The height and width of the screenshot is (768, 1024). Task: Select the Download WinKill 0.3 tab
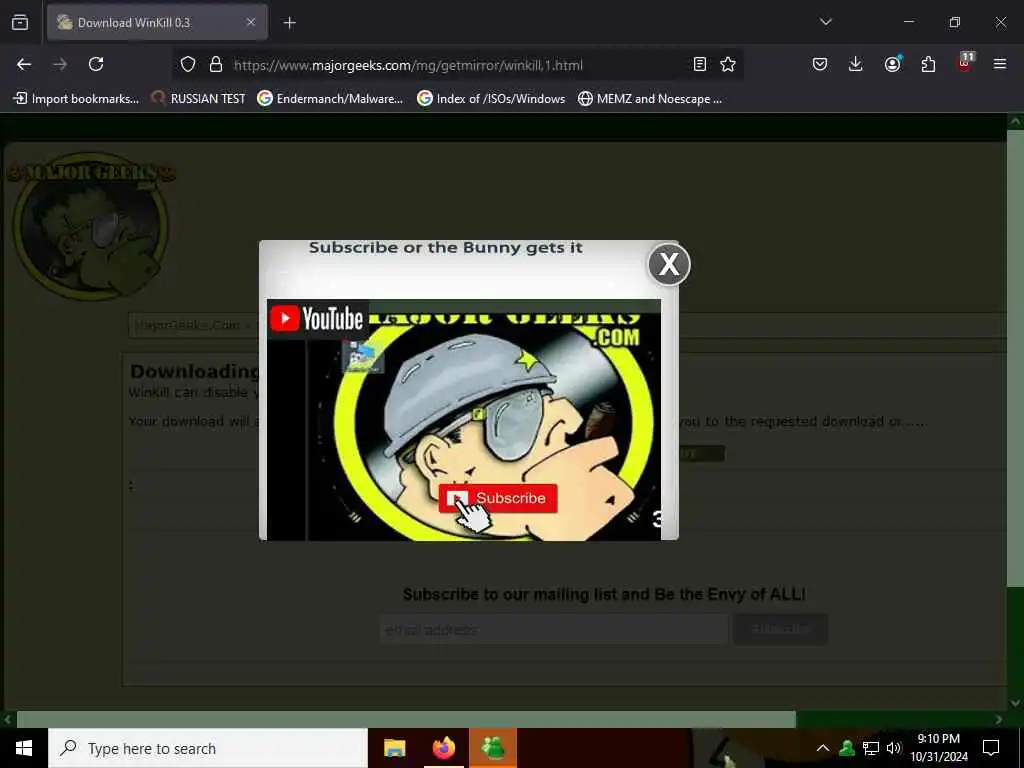(x=157, y=22)
